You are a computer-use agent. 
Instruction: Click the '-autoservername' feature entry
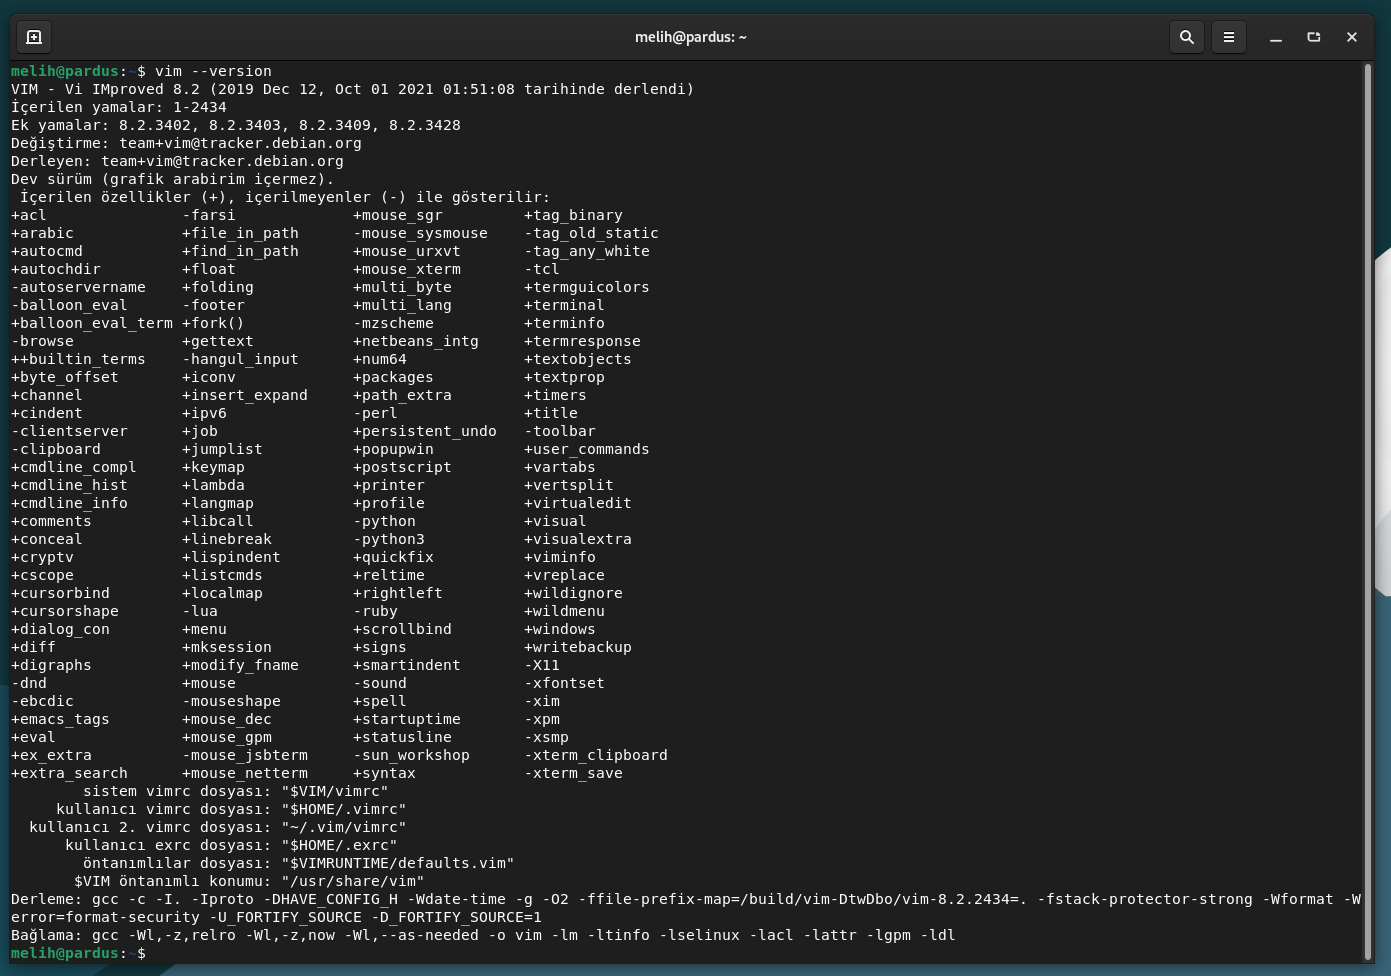[x=78, y=287]
